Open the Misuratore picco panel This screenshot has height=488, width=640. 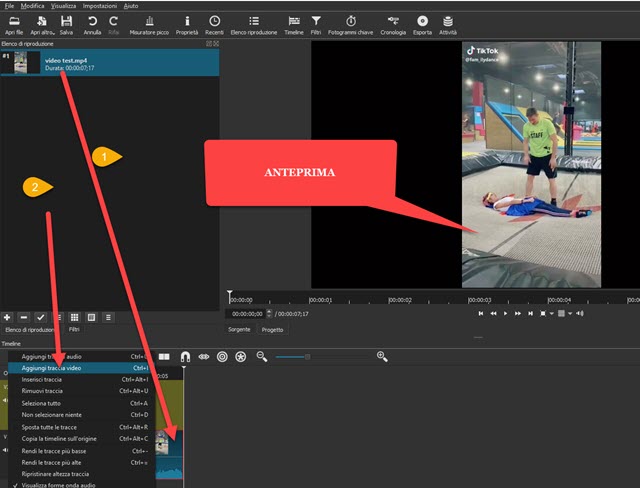click(149, 25)
